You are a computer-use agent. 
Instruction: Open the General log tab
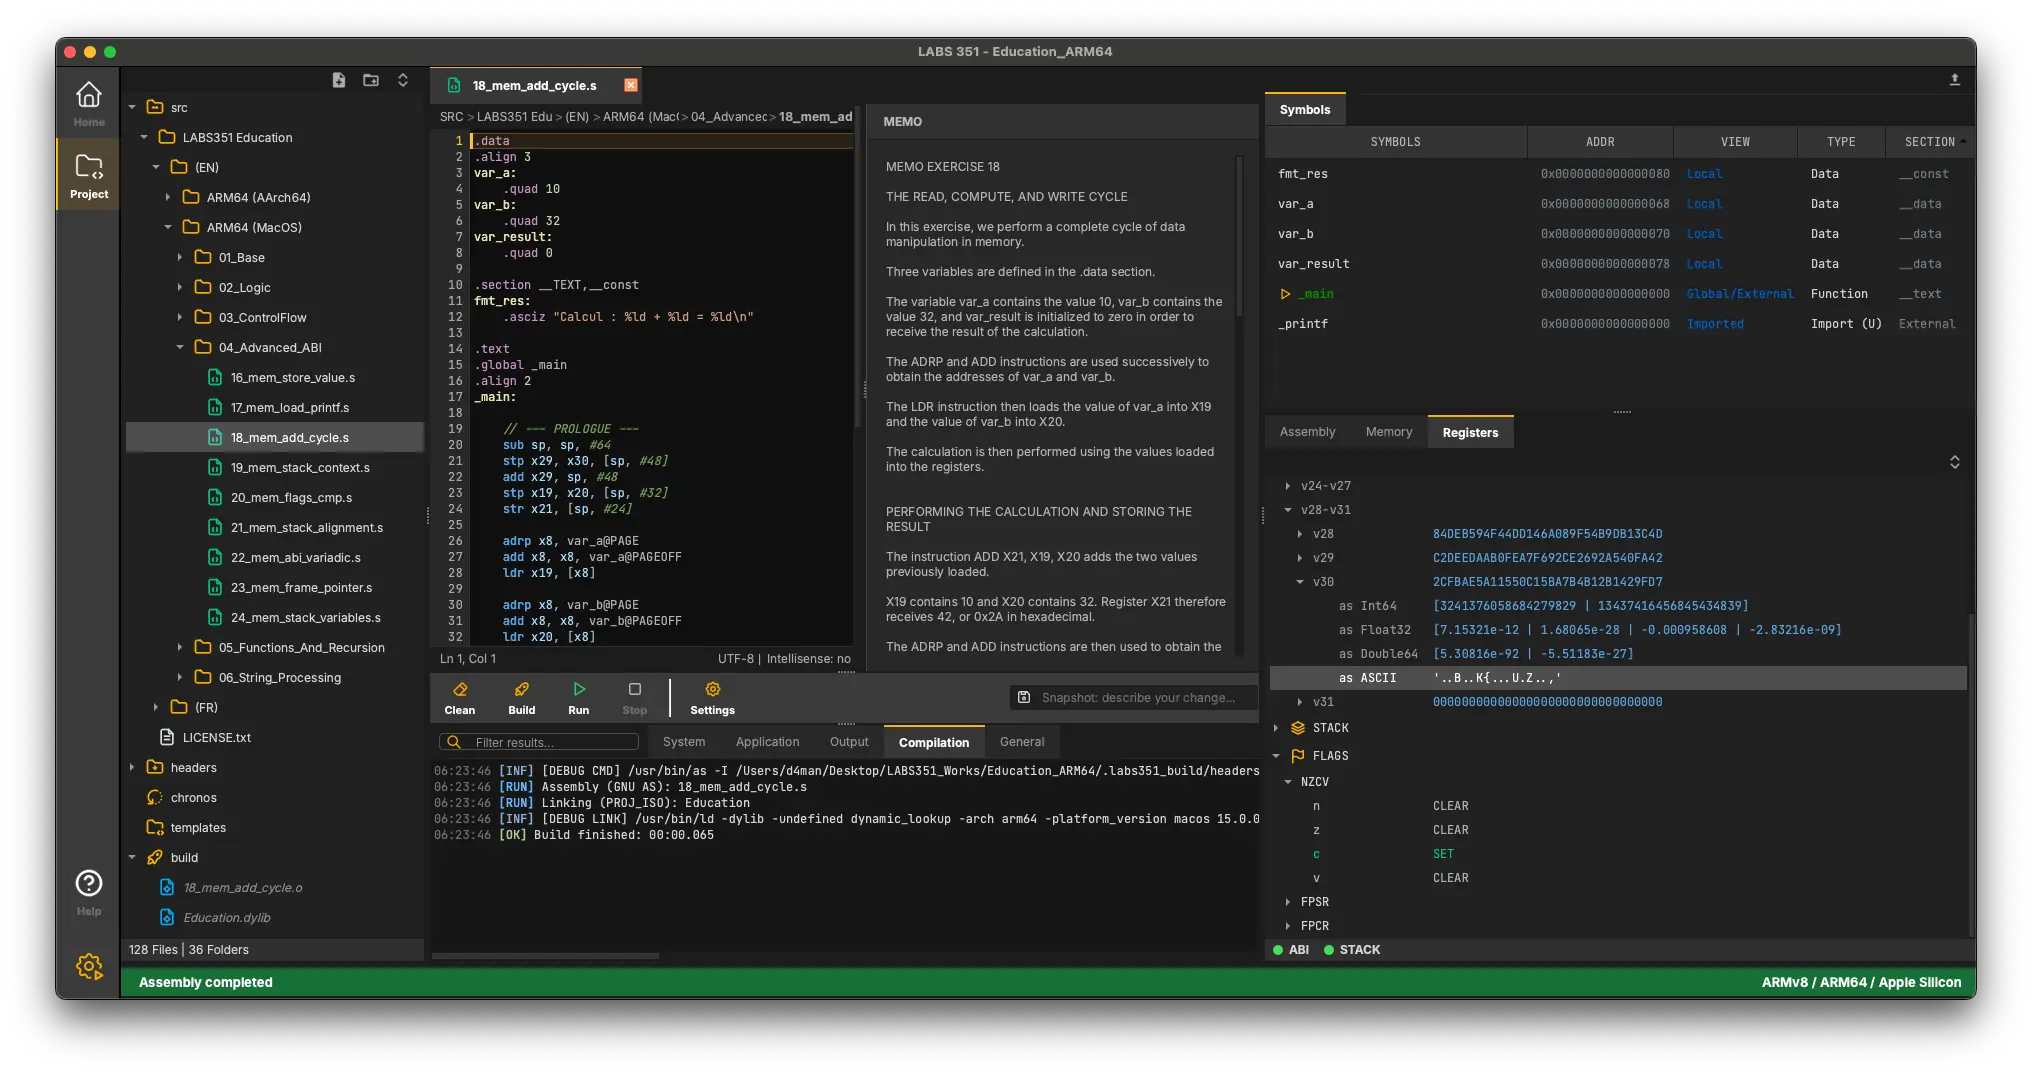[1022, 742]
